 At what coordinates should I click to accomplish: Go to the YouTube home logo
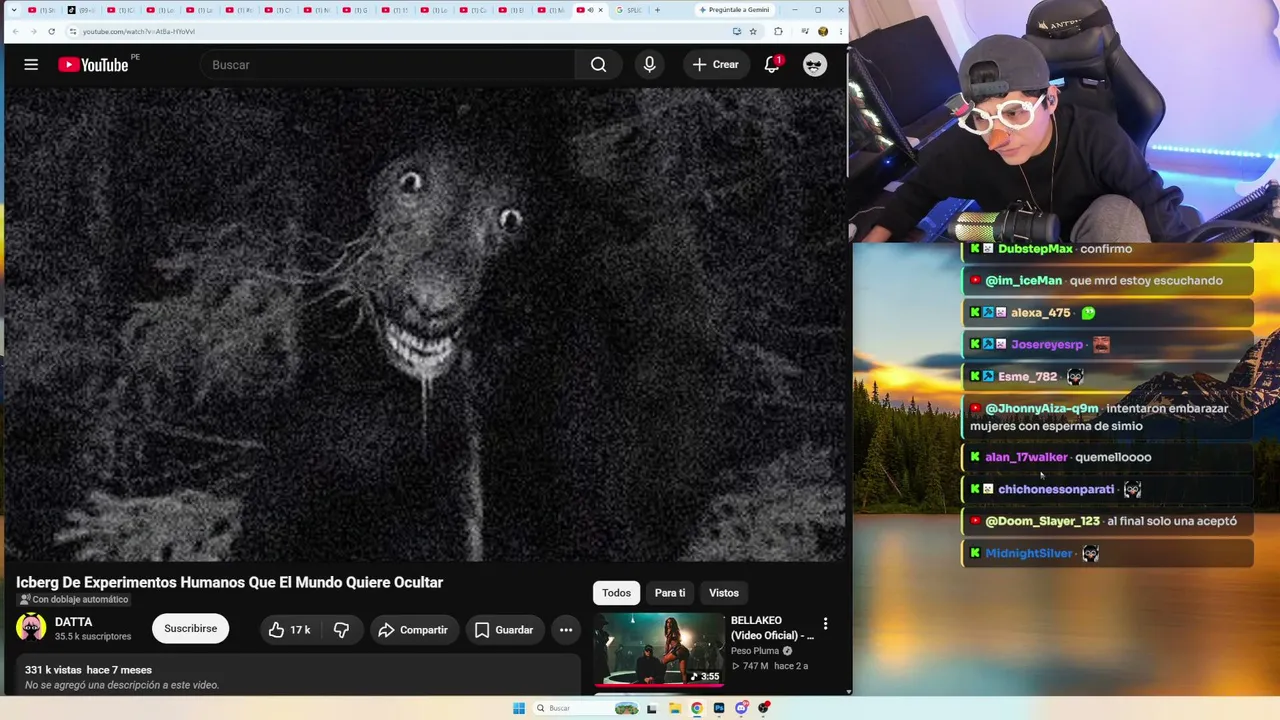[93, 65]
